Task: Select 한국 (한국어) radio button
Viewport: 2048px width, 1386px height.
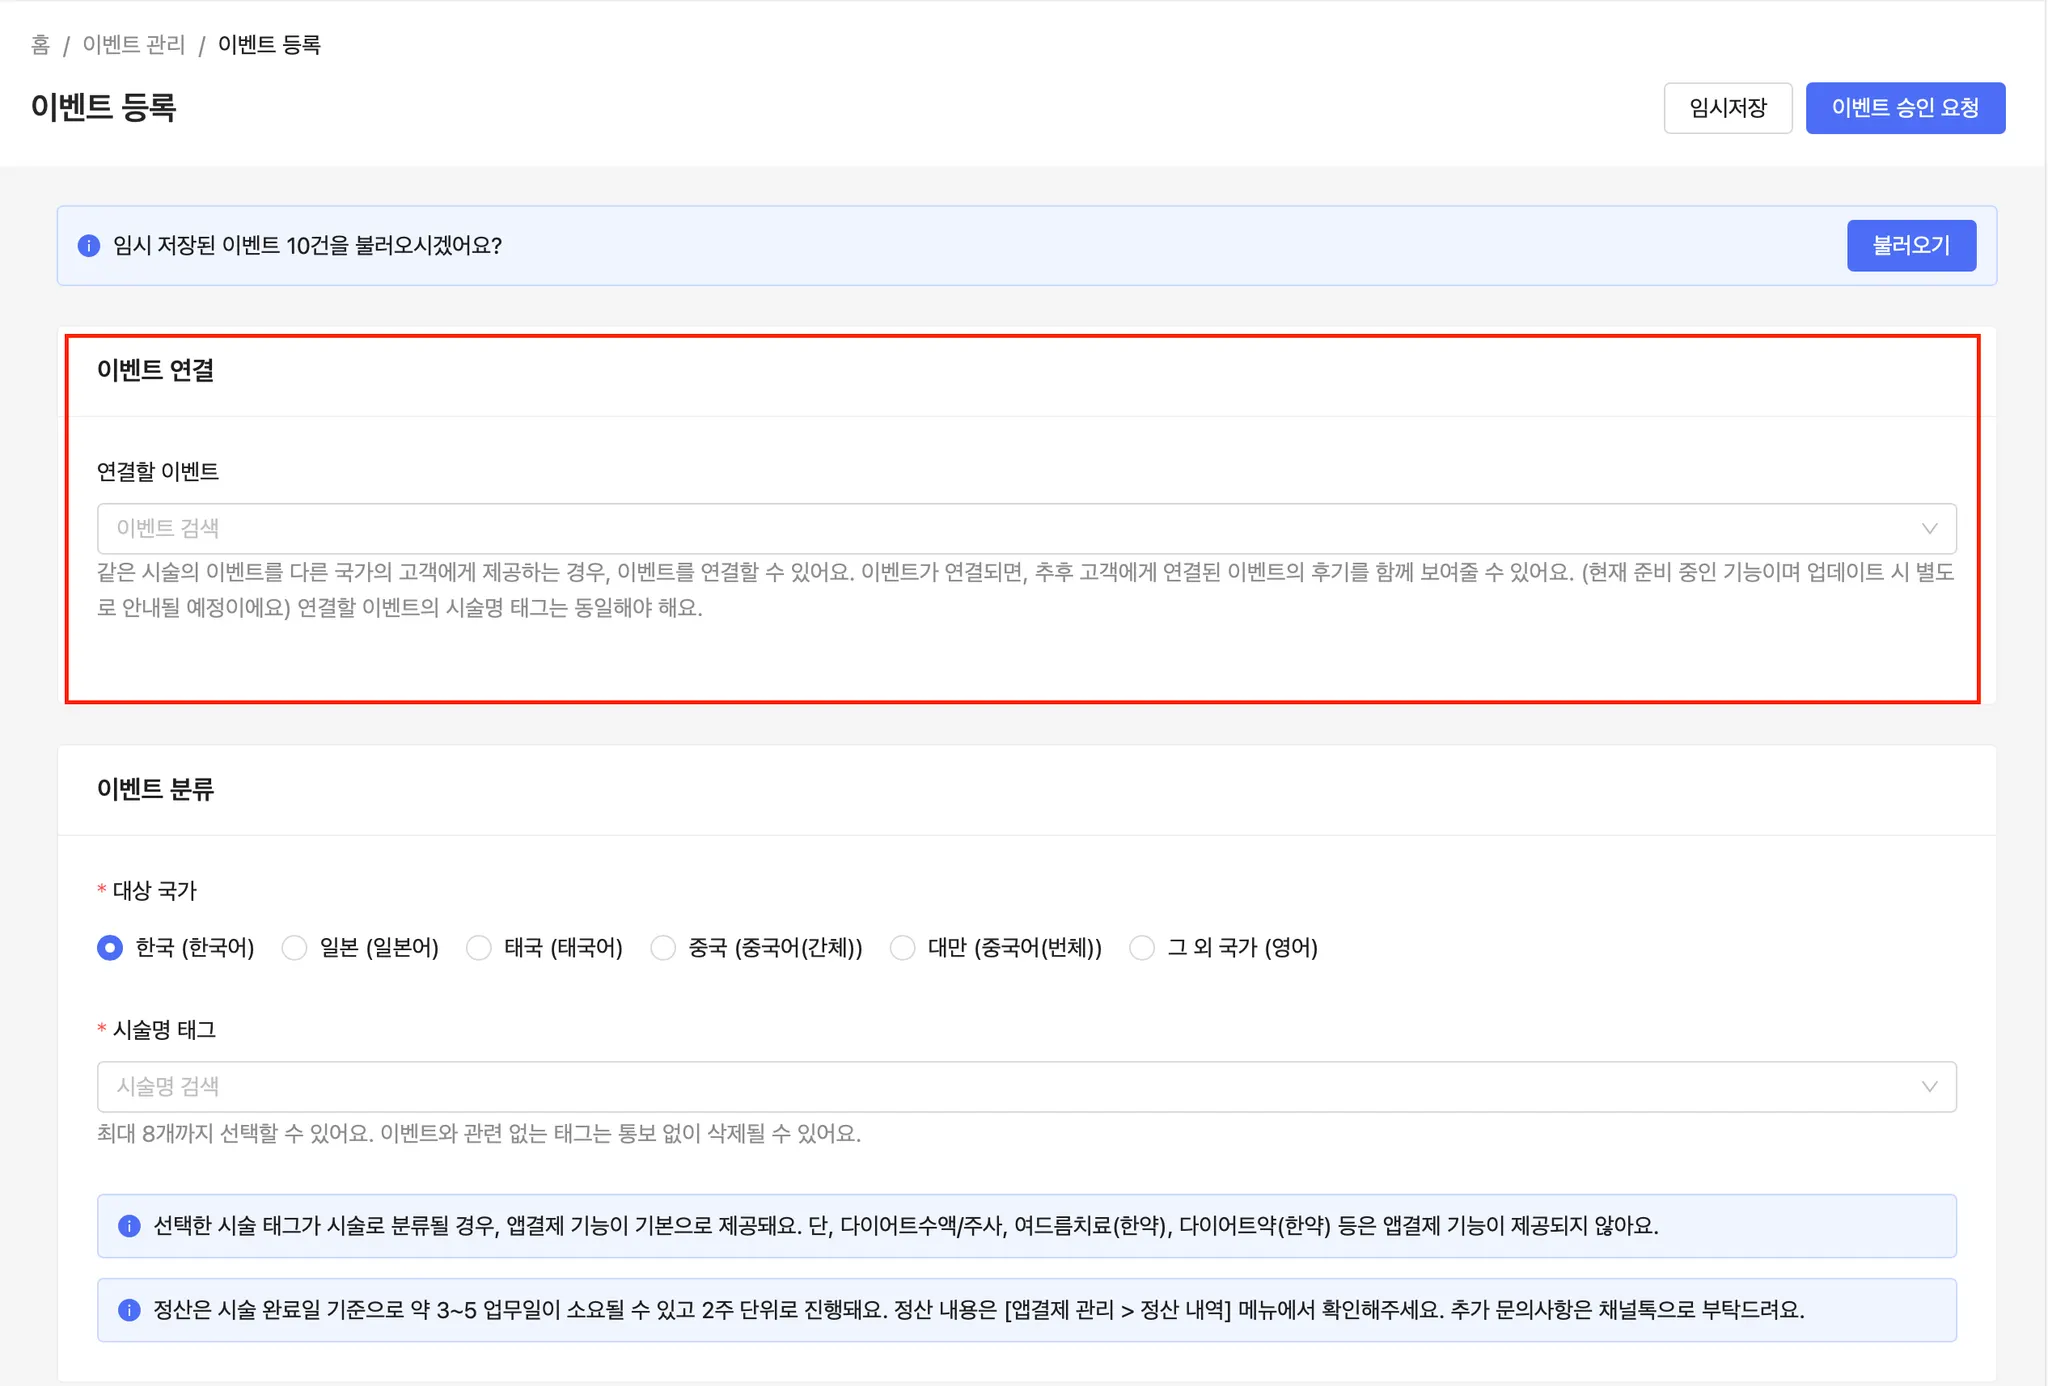Action: (x=110, y=948)
